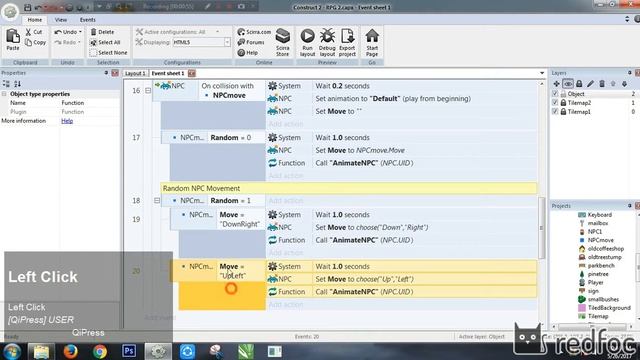This screenshot has height=360, width=640.
Task: Click Select None in Selection group
Action: [x=109, y=53]
